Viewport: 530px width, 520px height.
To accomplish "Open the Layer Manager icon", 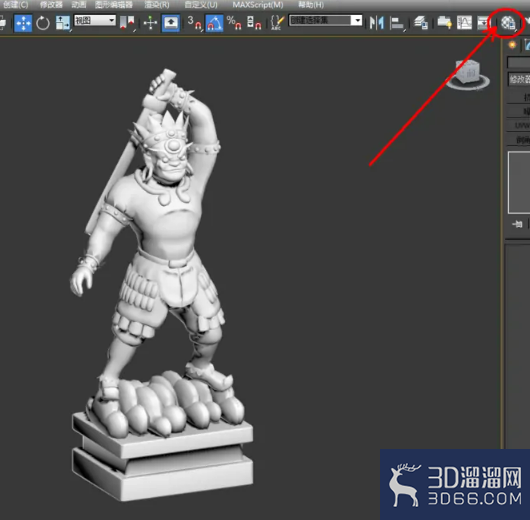I will pos(421,23).
